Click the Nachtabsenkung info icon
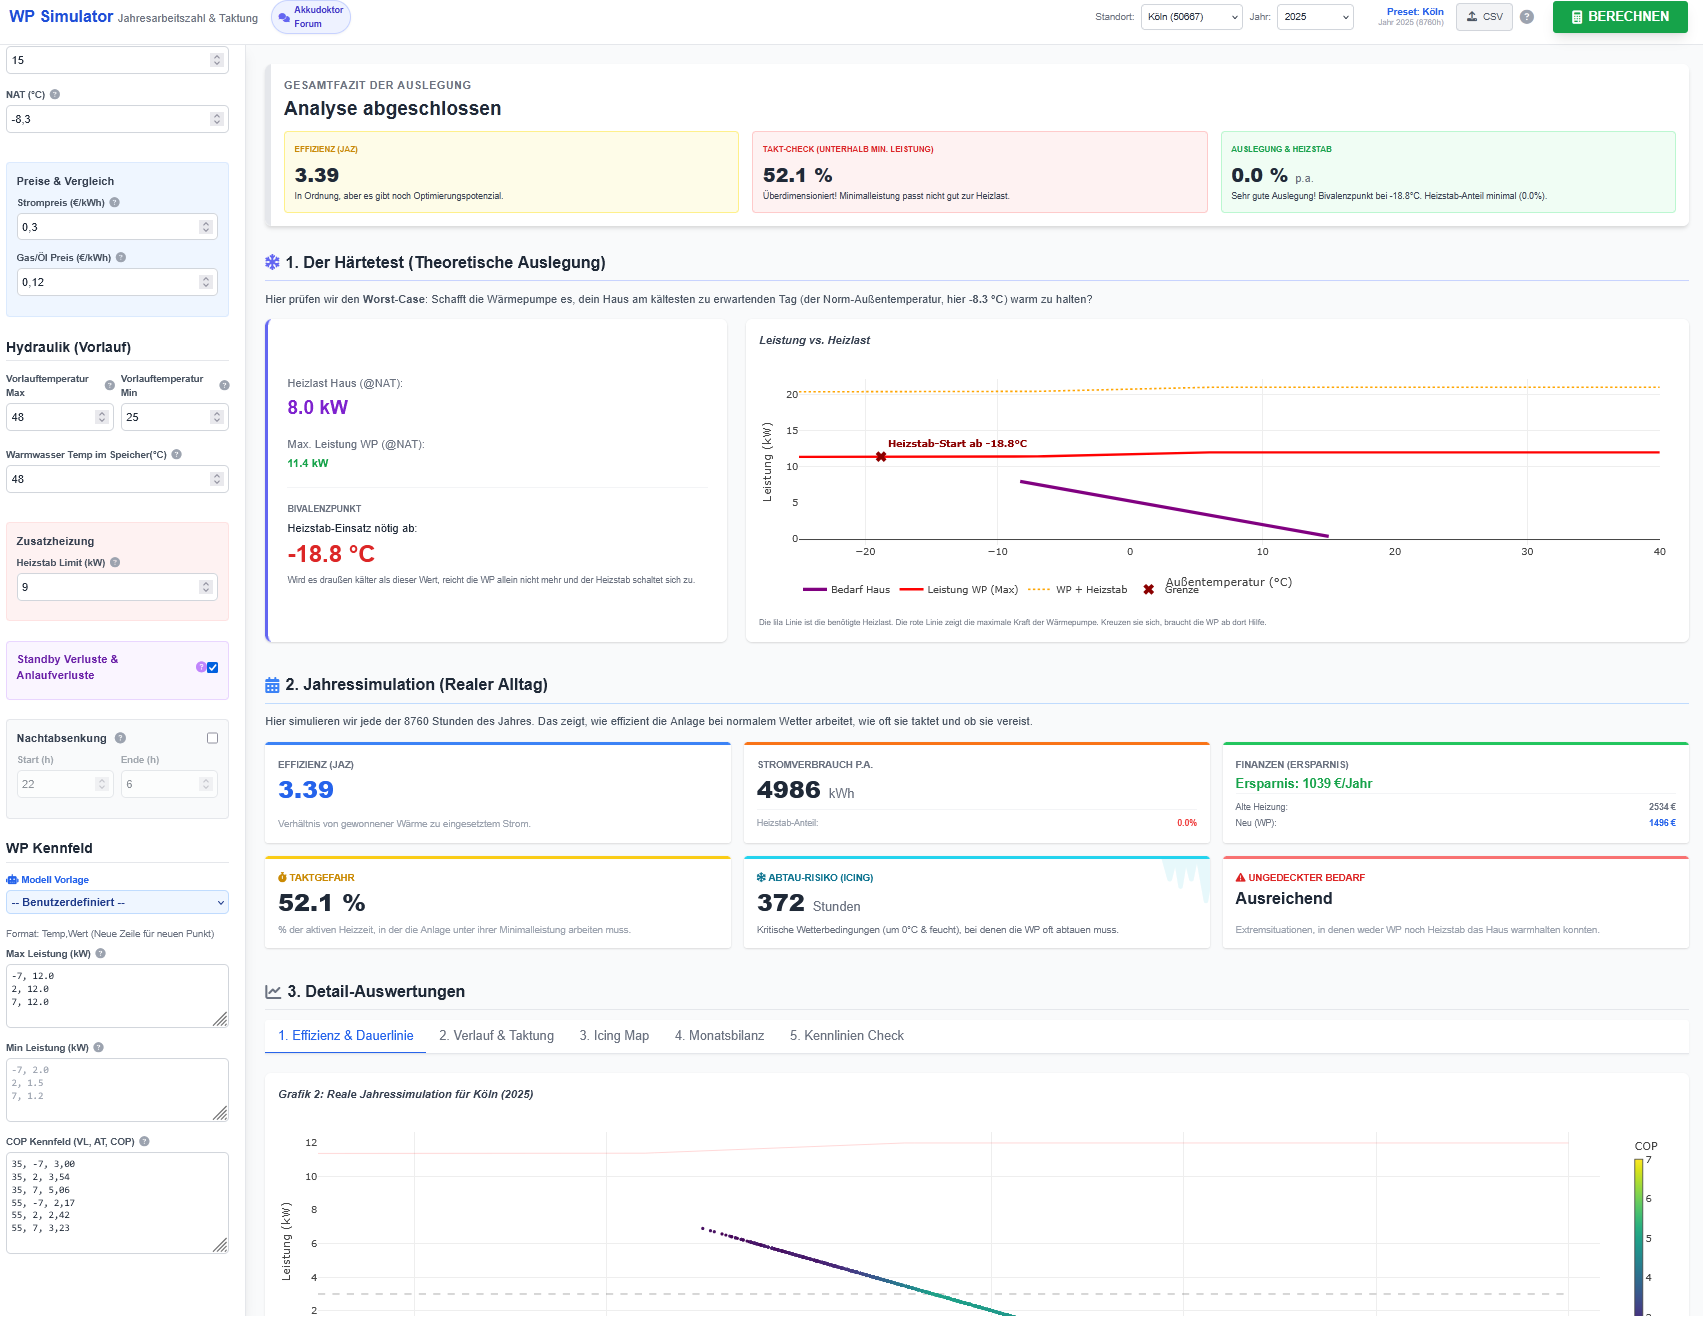This screenshot has height=1317, width=1703. (x=121, y=738)
